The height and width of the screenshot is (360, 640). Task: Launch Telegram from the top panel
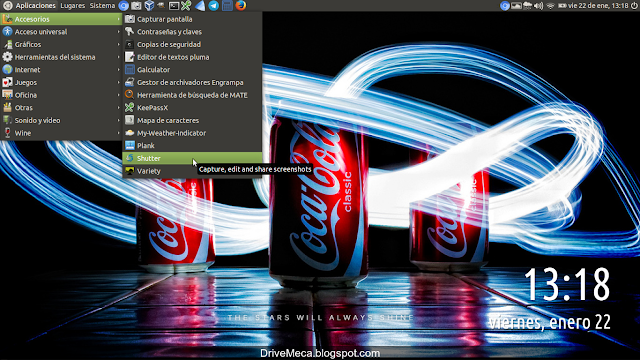click(213, 6)
